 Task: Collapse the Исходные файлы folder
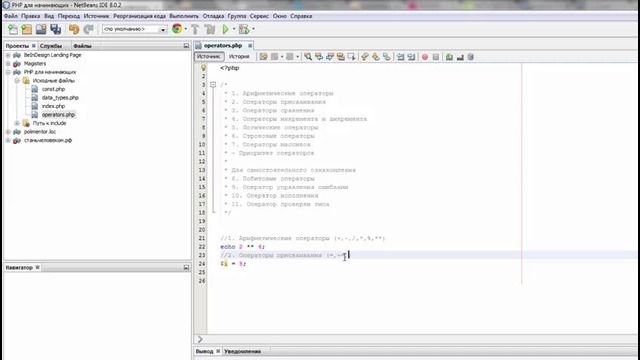17,81
